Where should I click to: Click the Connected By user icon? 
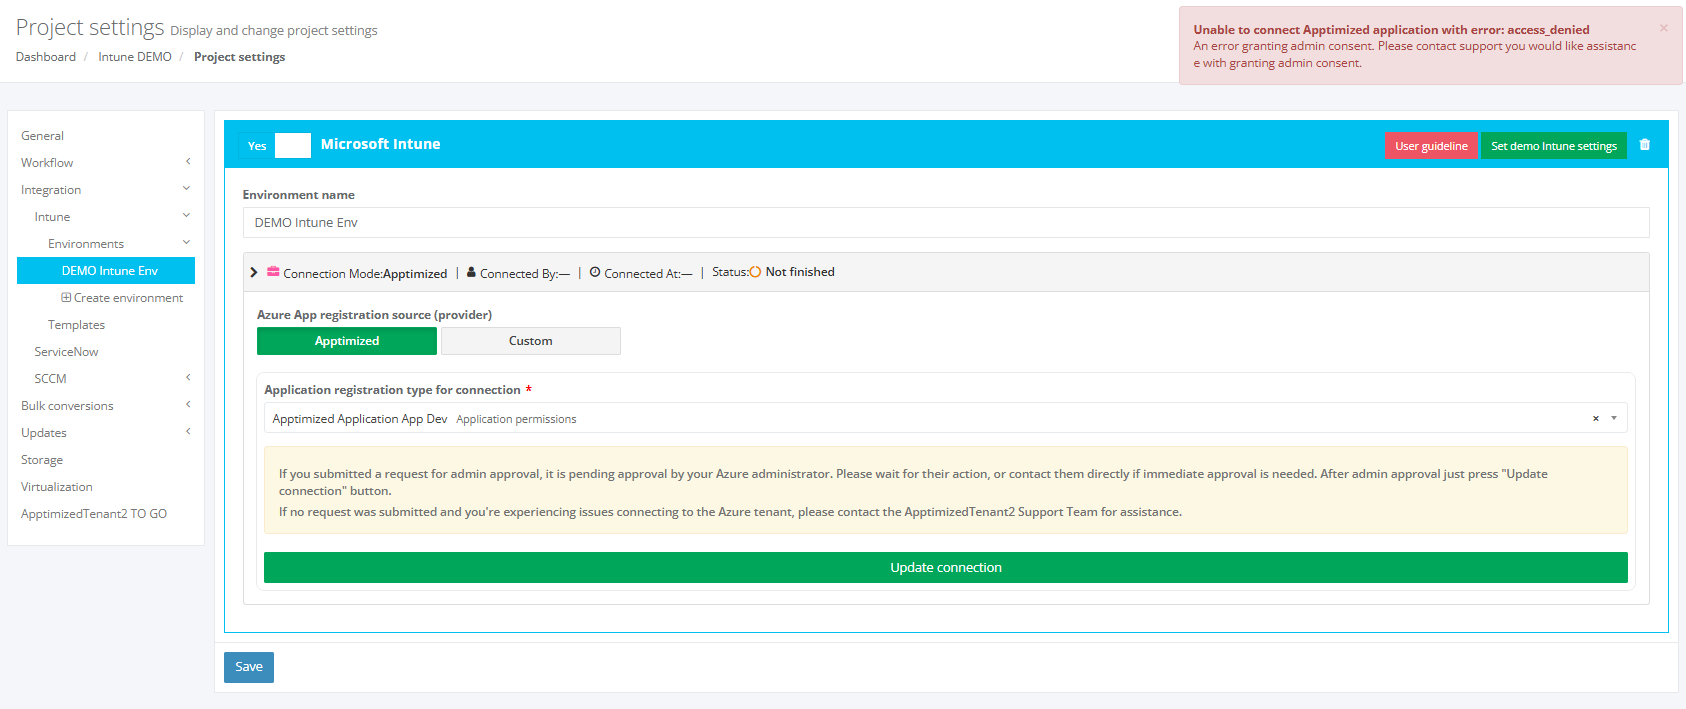point(471,272)
